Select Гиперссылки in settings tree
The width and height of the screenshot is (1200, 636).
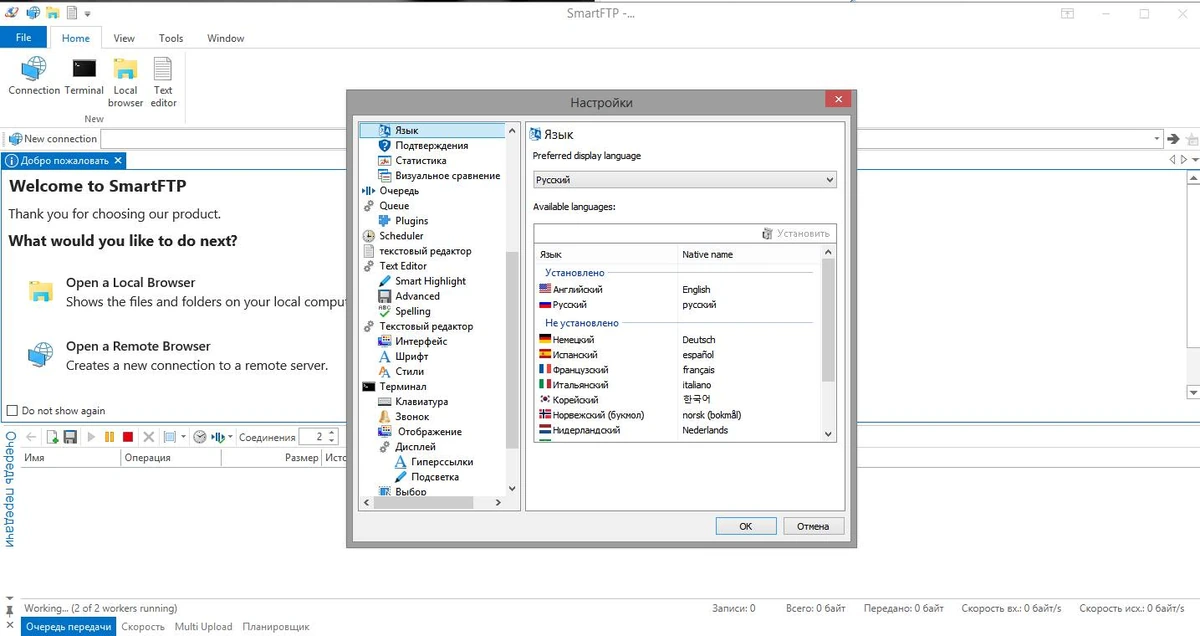pyautogui.click(x=441, y=462)
